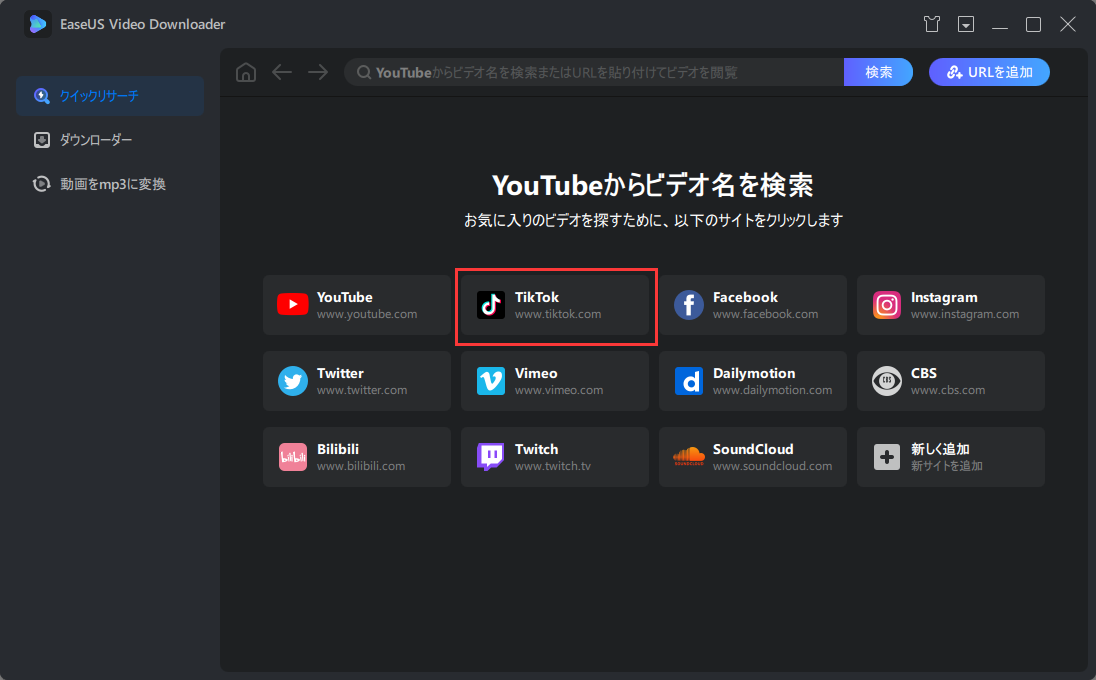Open the main menu dropdown arrow

coord(966,23)
